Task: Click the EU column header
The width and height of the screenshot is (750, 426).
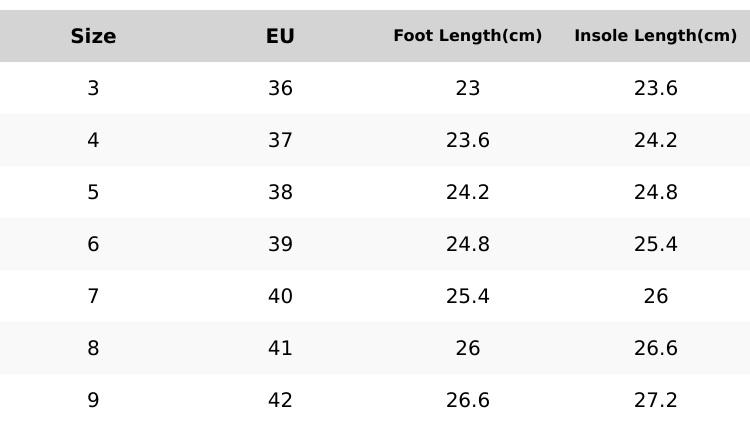Action: (280, 37)
